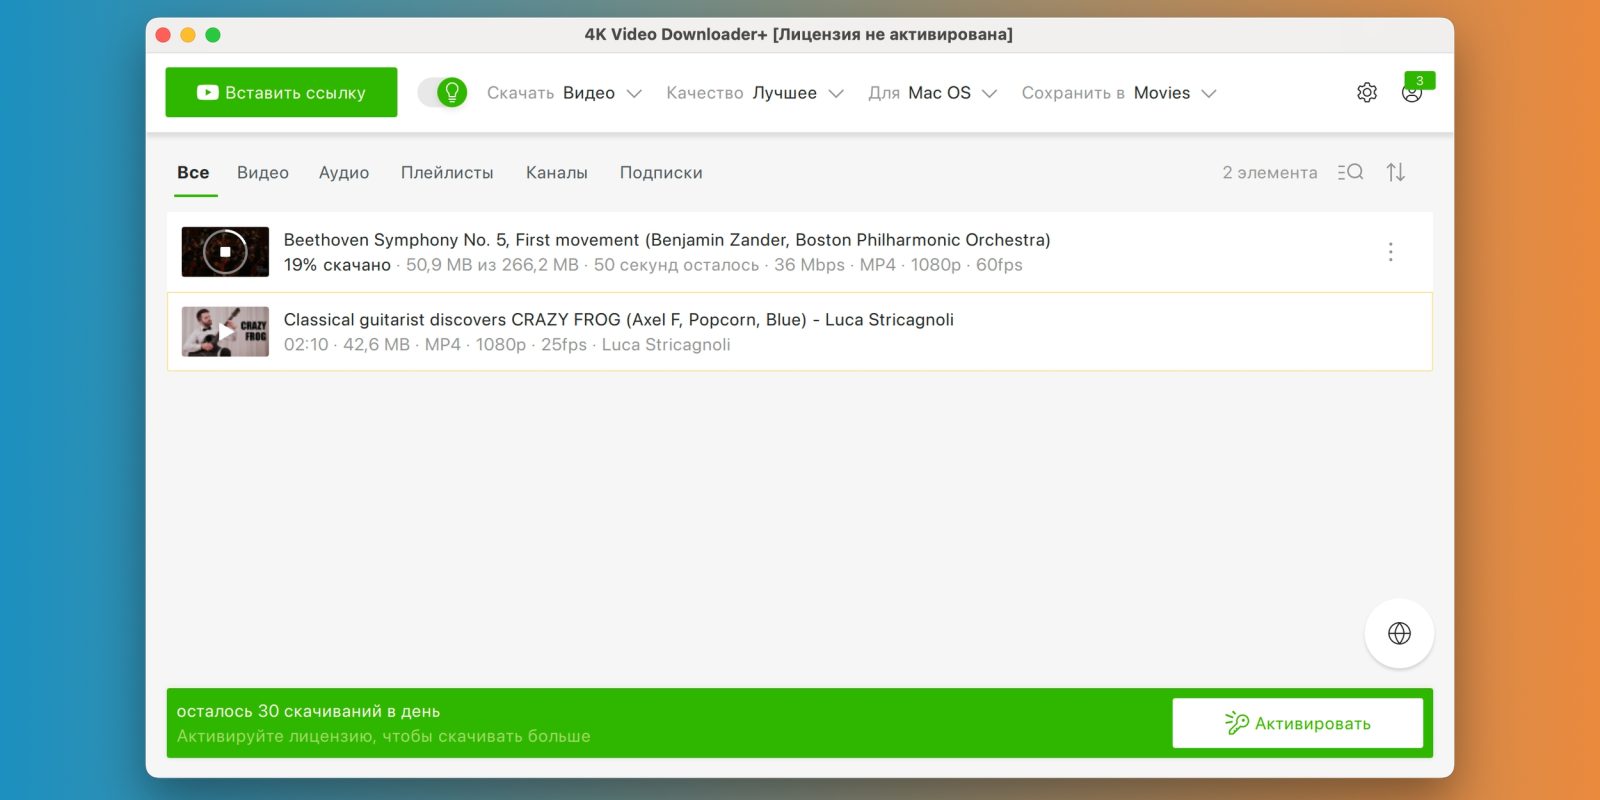Go to the Каналы tab
The width and height of the screenshot is (1600, 800).
[557, 172]
